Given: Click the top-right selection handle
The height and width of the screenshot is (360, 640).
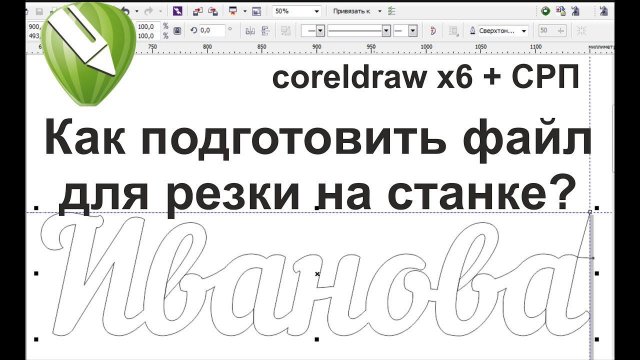Looking at the screenshot, I should [597, 208].
